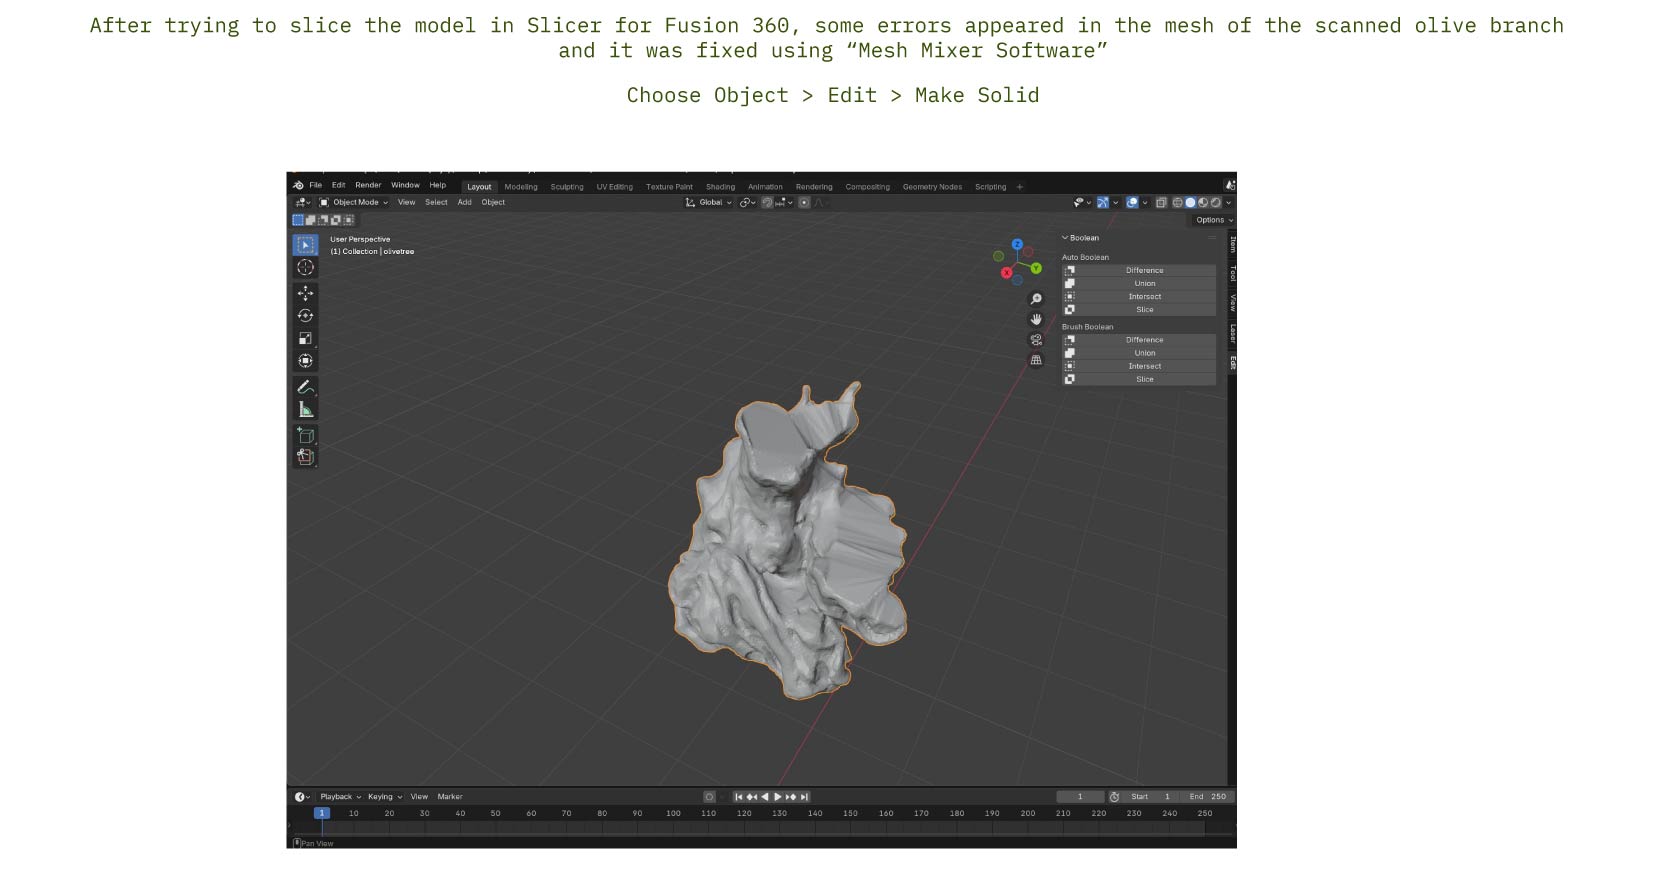Viewport: 1667px width, 892px height.
Task: Toggle X-ray display in header
Action: [x=1161, y=202]
